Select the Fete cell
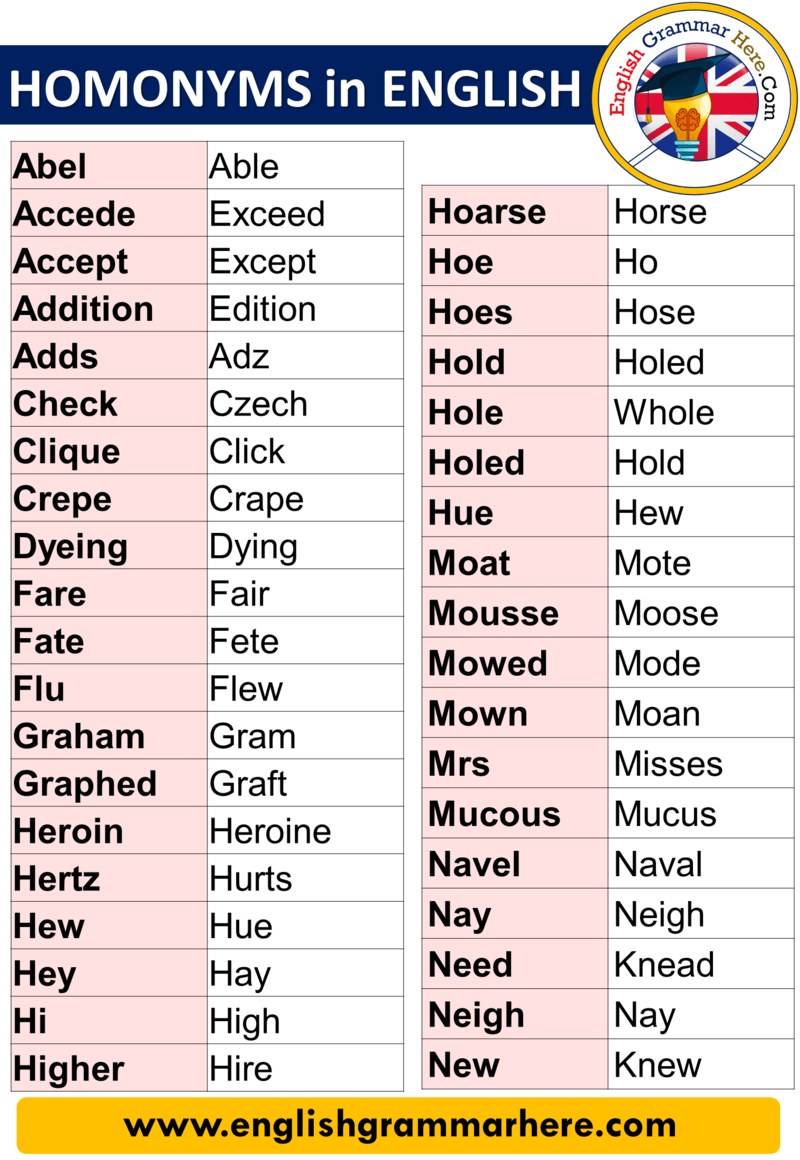This screenshot has height=1160, width=800. 306,641
